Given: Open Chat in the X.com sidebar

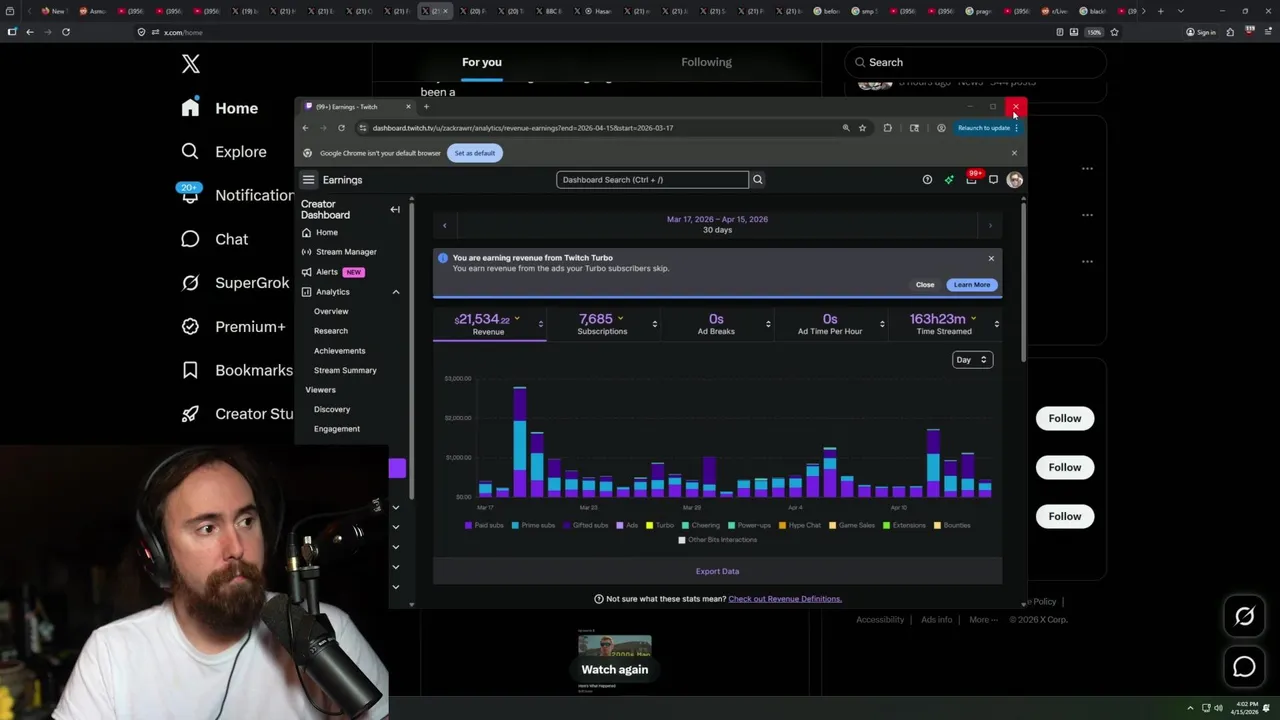Looking at the screenshot, I should pos(214,239).
